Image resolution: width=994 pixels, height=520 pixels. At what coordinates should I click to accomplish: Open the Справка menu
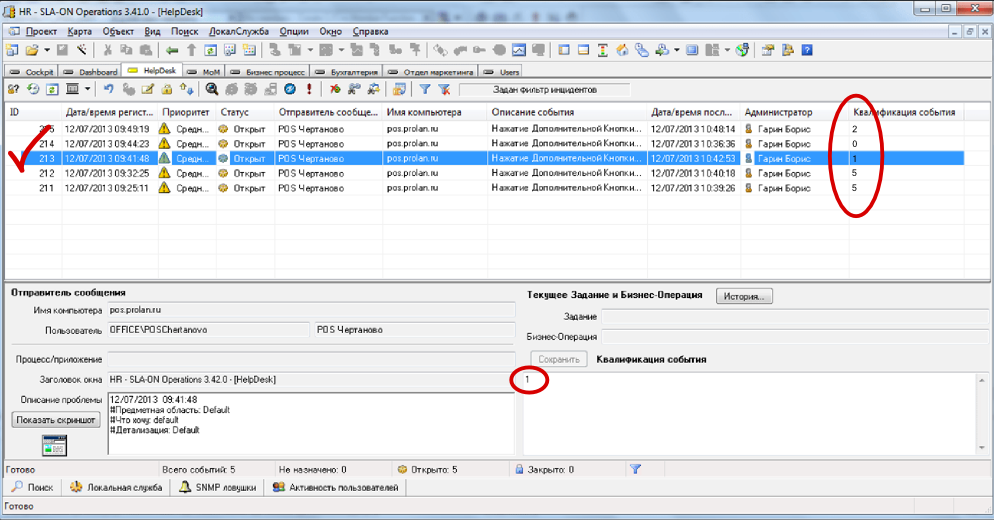click(370, 31)
